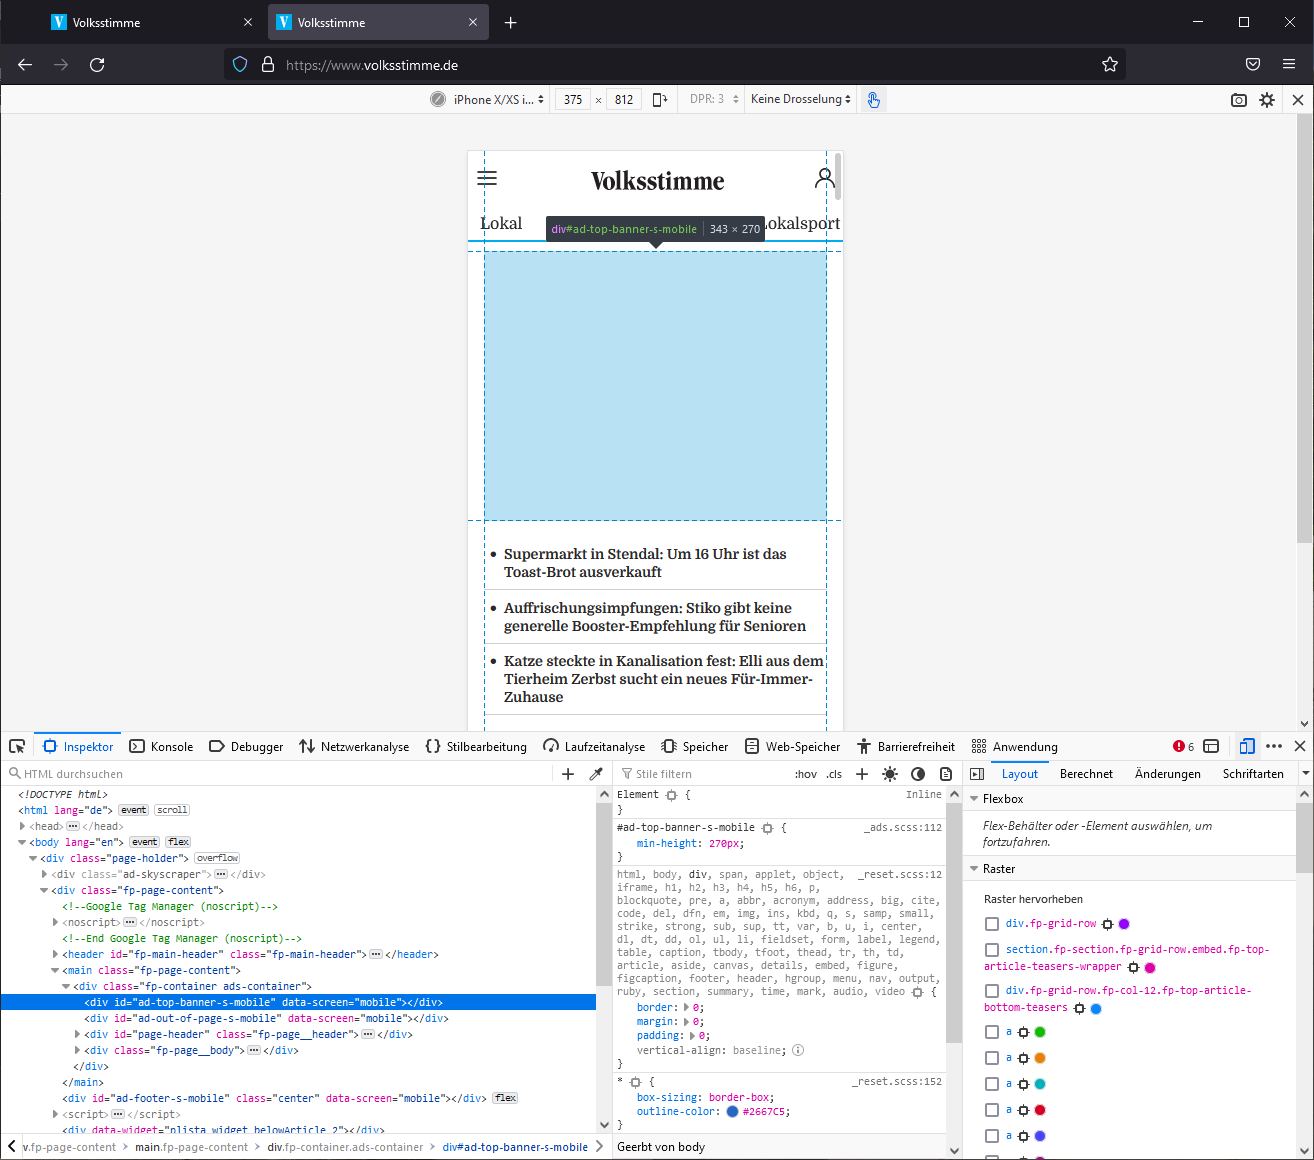
Task: Enable grid highlight for div.fp-grid-row
Action: [991, 923]
